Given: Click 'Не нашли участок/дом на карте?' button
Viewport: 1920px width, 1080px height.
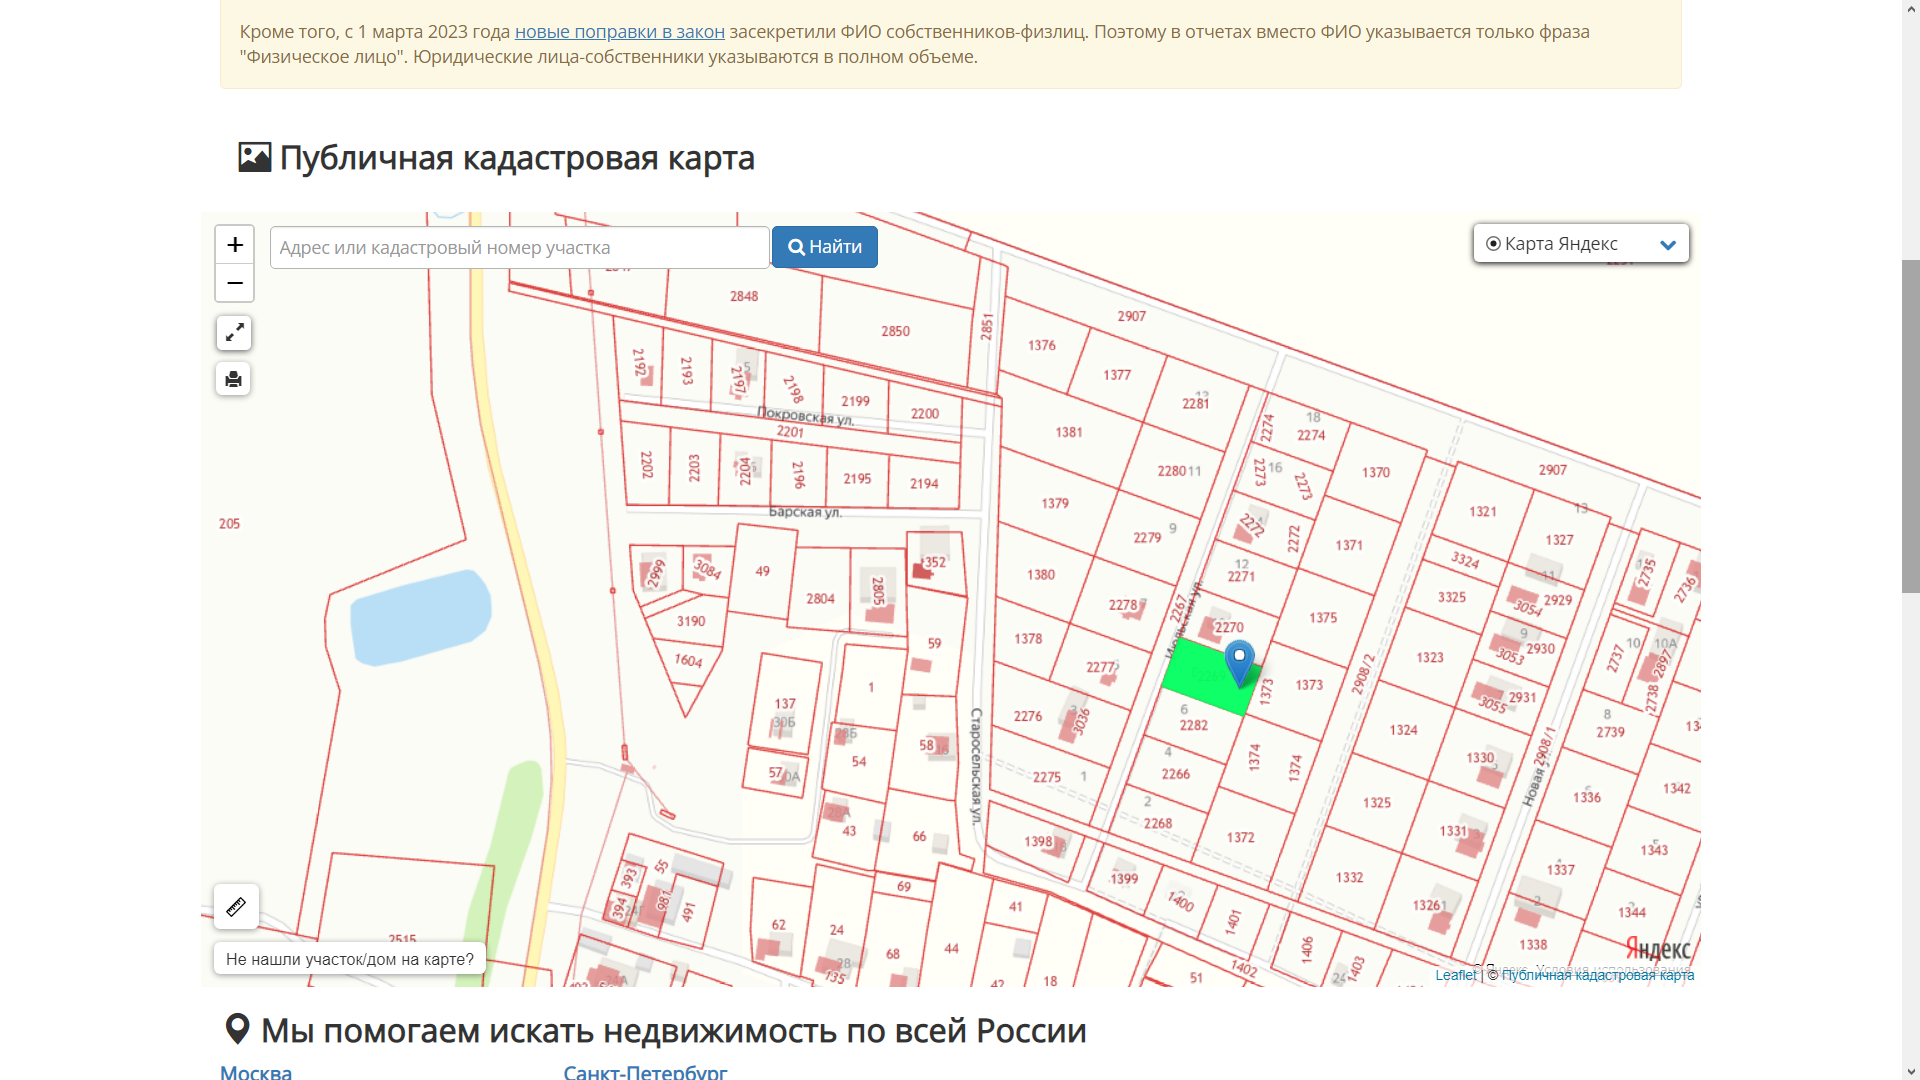Looking at the screenshot, I should pyautogui.click(x=350, y=959).
